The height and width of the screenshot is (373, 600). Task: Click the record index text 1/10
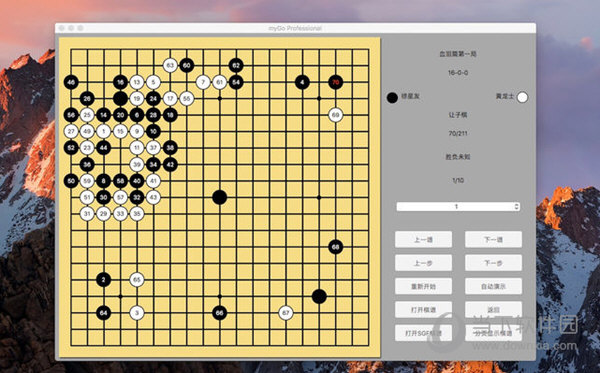(x=458, y=180)
